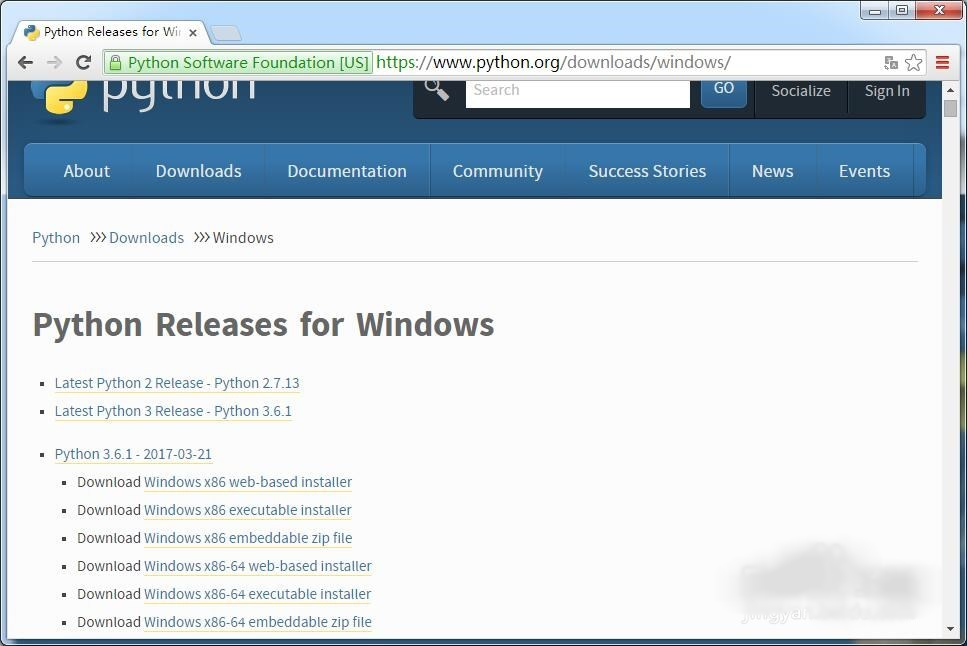
Task: Click the Python logo icon
Action: (x=59, y=97)
